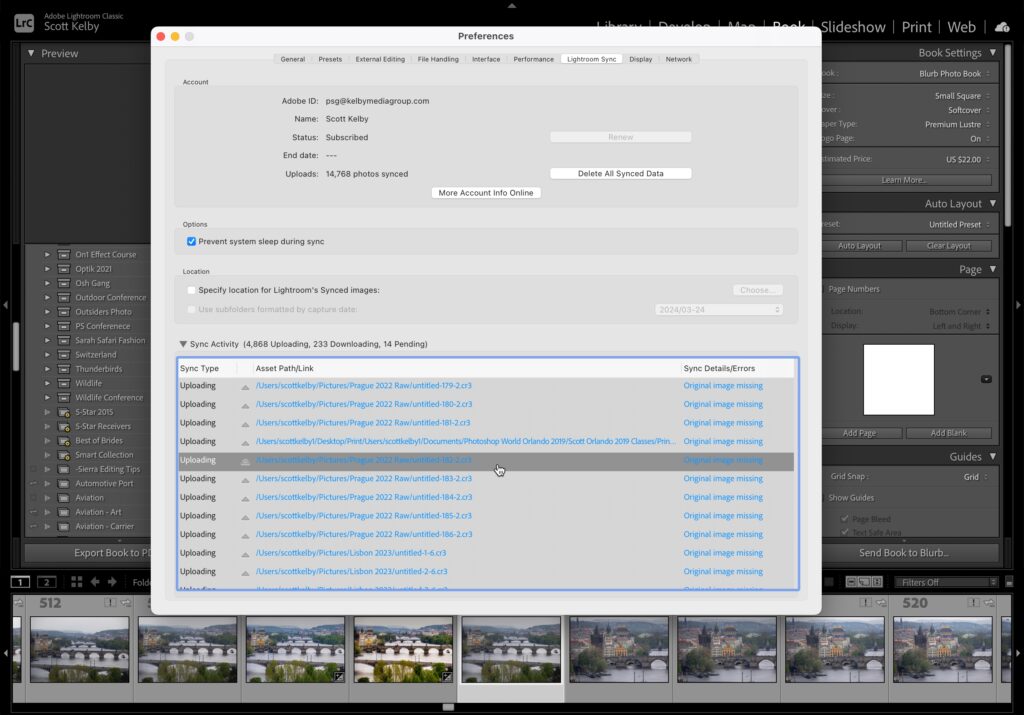Collapse the Sync Activity section
This screenshot has height=715, width=1024.
[x=184, y=344]
